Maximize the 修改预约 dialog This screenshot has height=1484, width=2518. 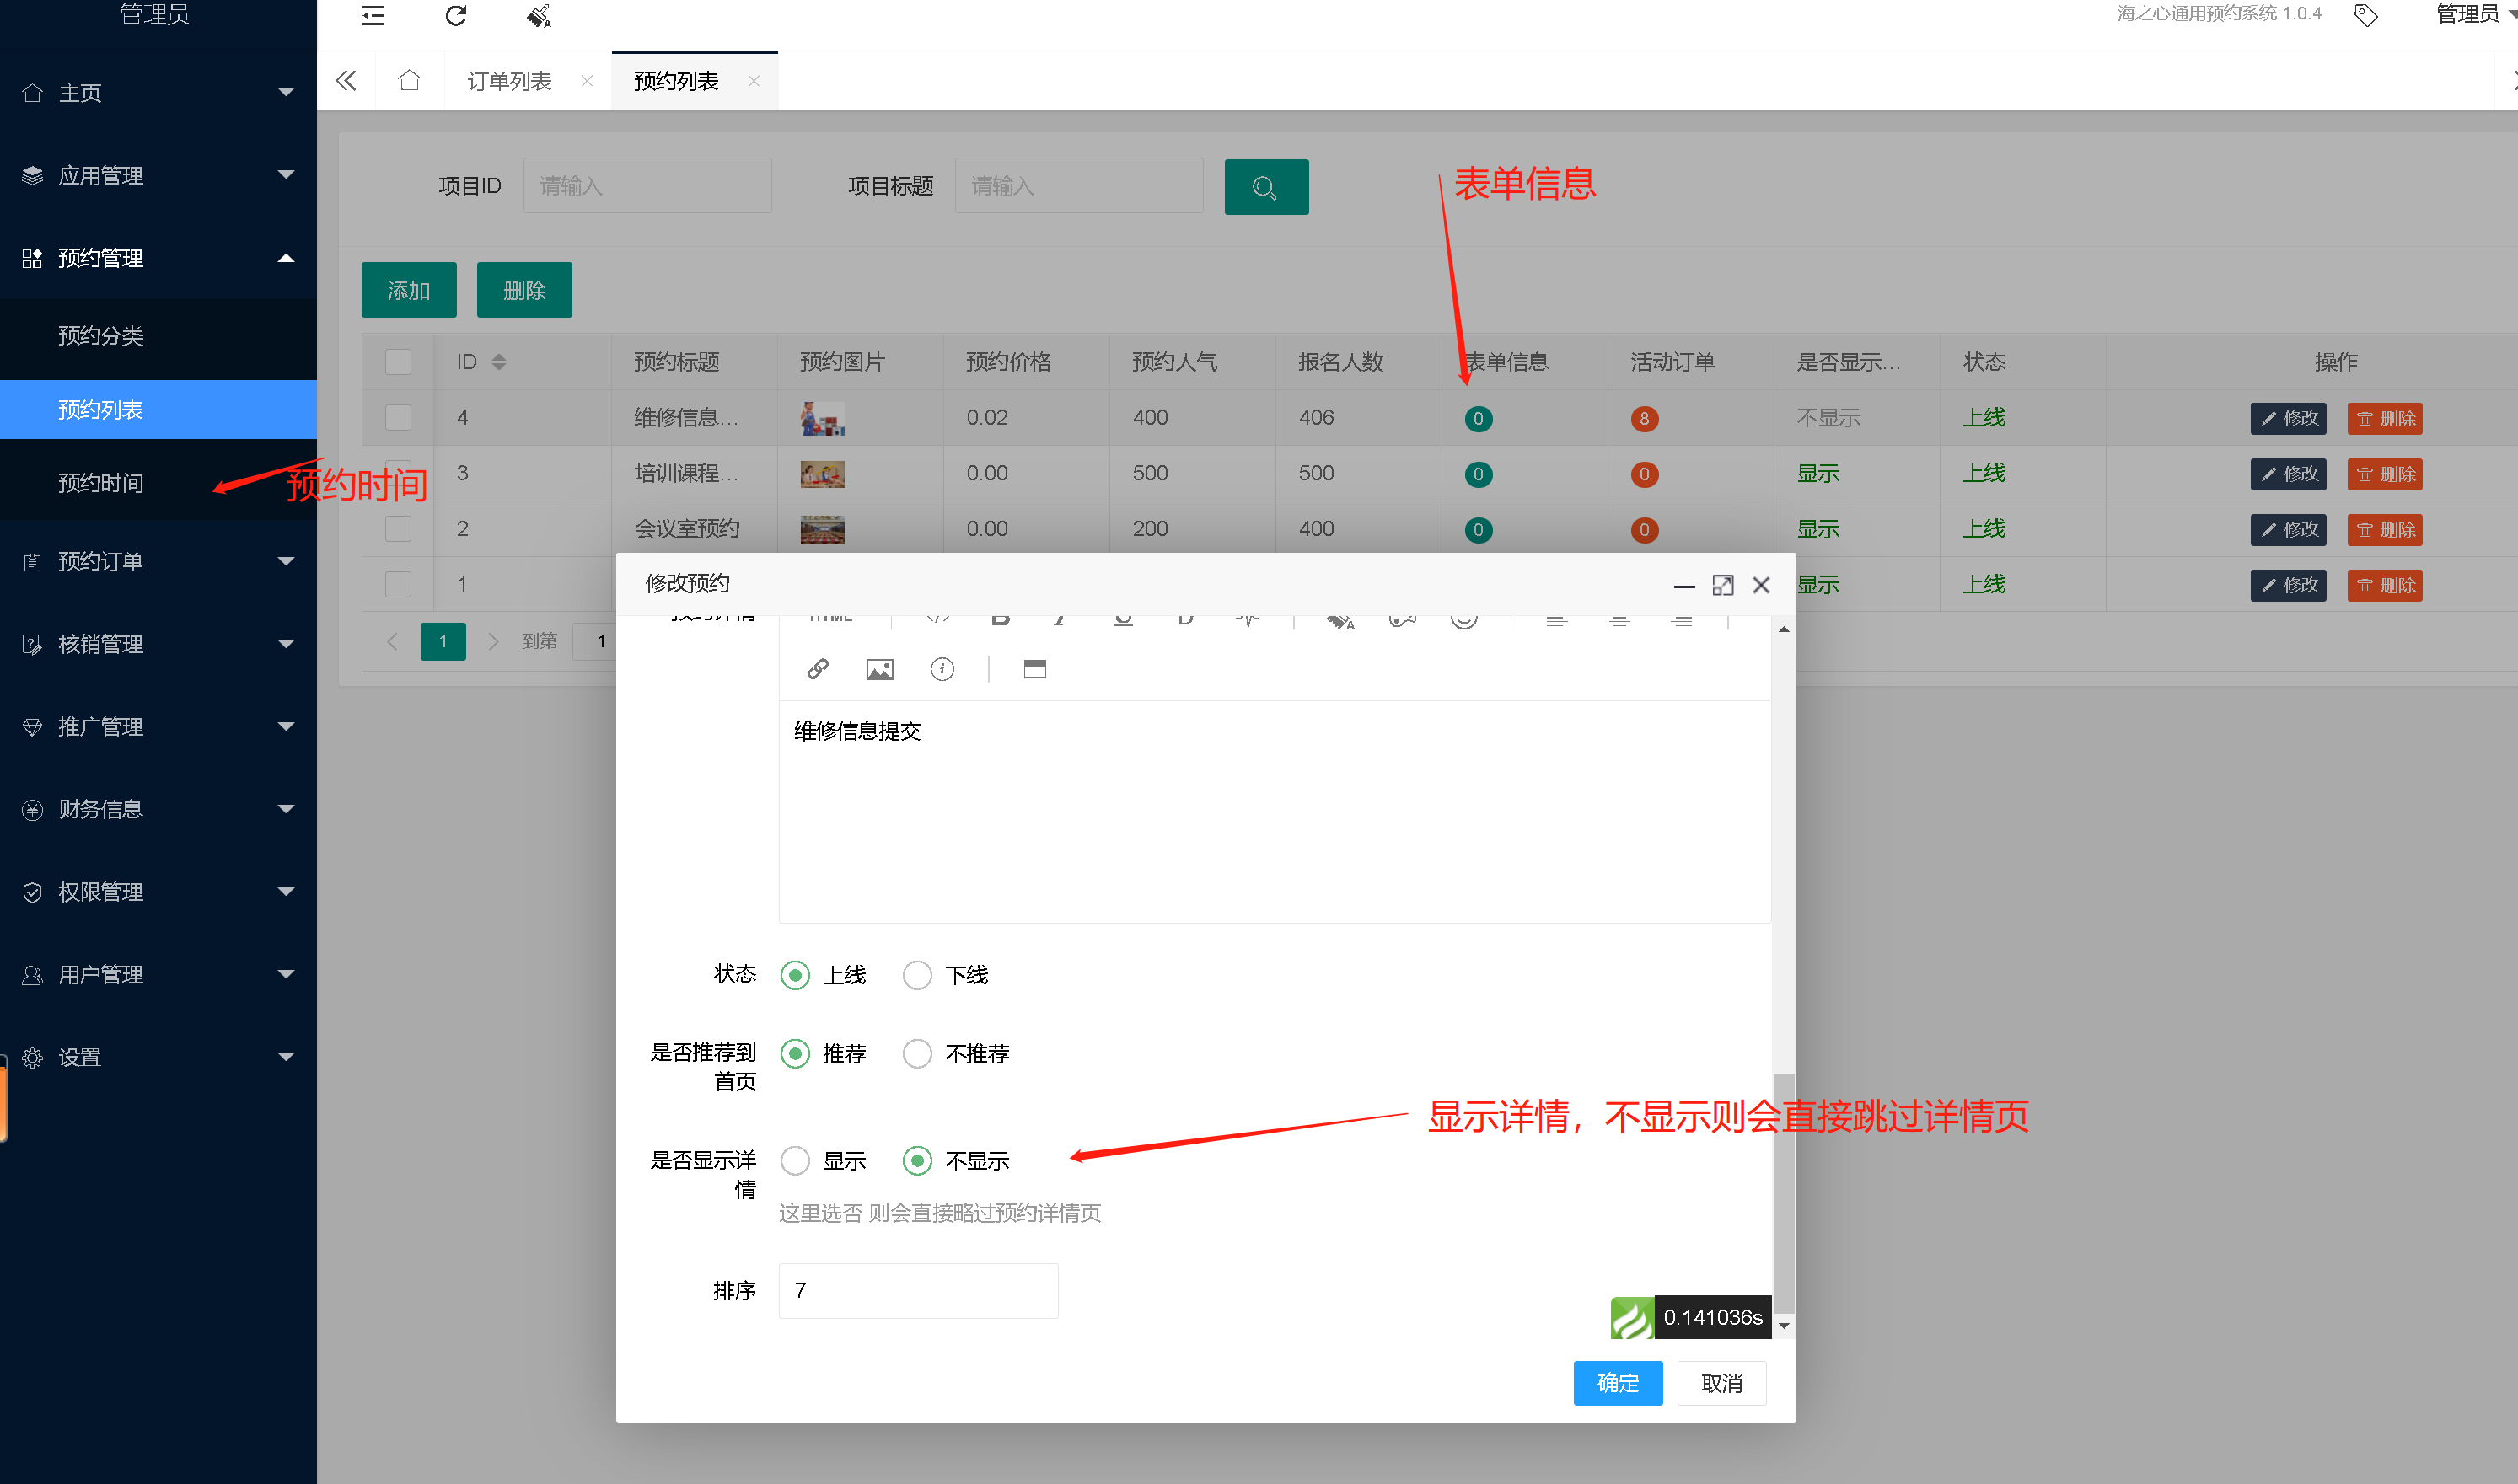click(1722, 585)
